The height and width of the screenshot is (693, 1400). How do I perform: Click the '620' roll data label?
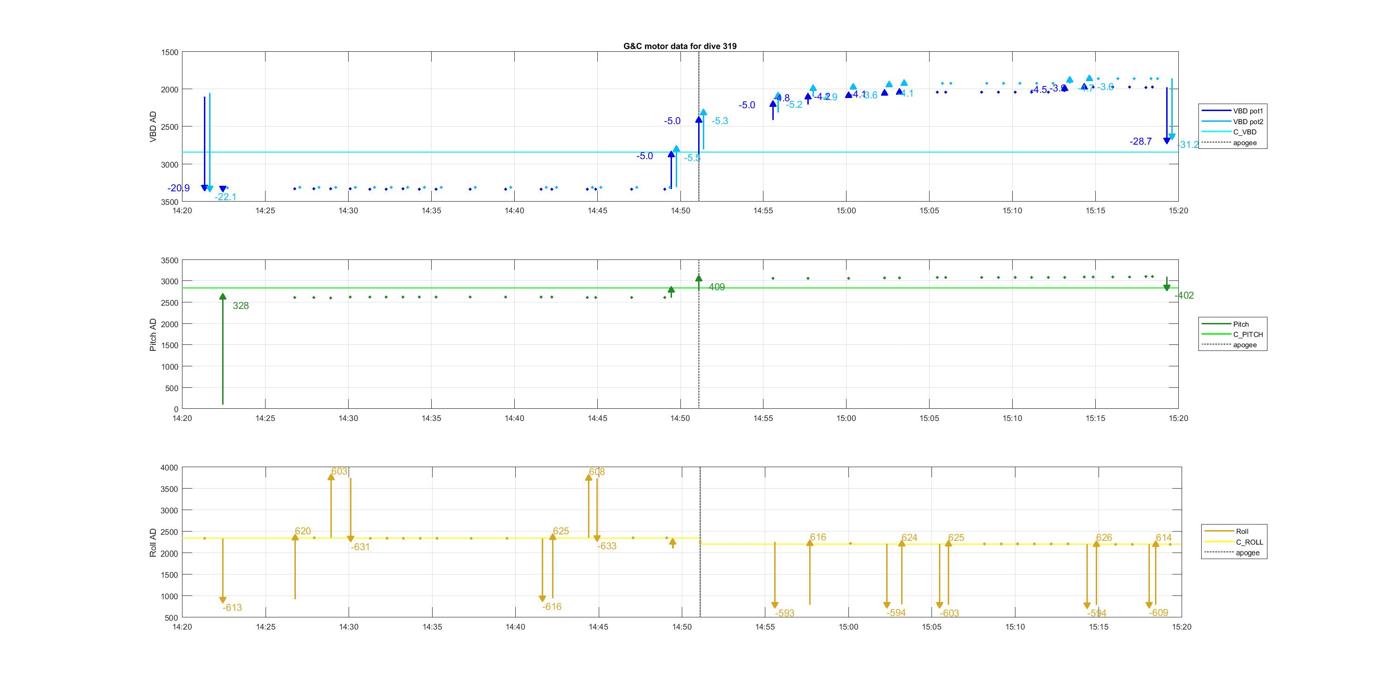click(x=303, y=532)
